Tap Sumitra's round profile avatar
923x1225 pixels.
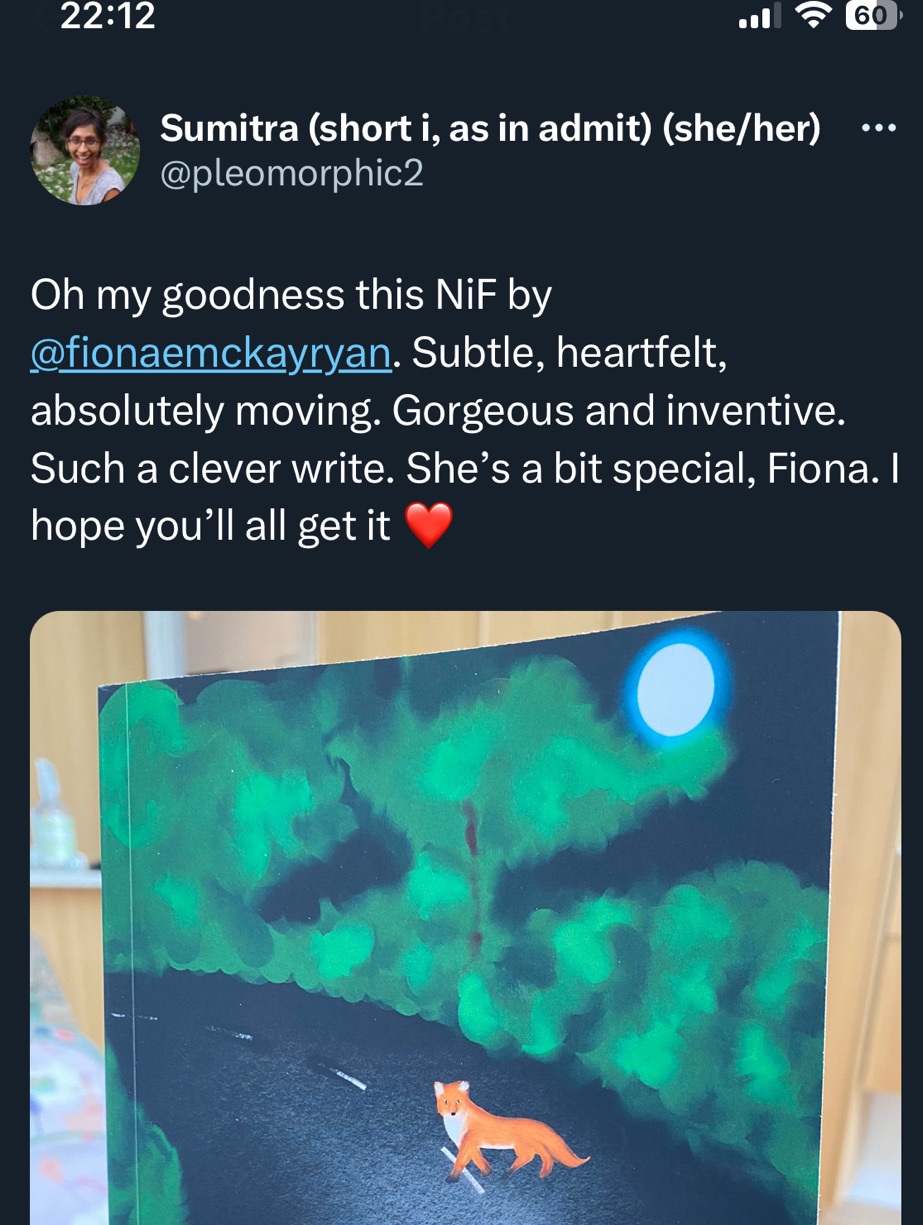pyautogui.click(x=85, y=151)
